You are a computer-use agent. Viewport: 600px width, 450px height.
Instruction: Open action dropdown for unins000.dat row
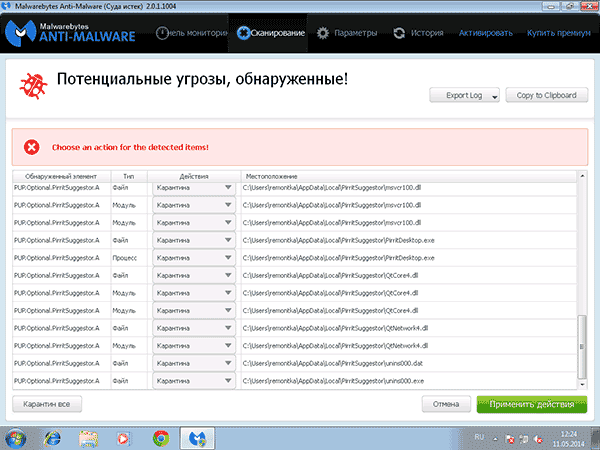tap(194, 364)
